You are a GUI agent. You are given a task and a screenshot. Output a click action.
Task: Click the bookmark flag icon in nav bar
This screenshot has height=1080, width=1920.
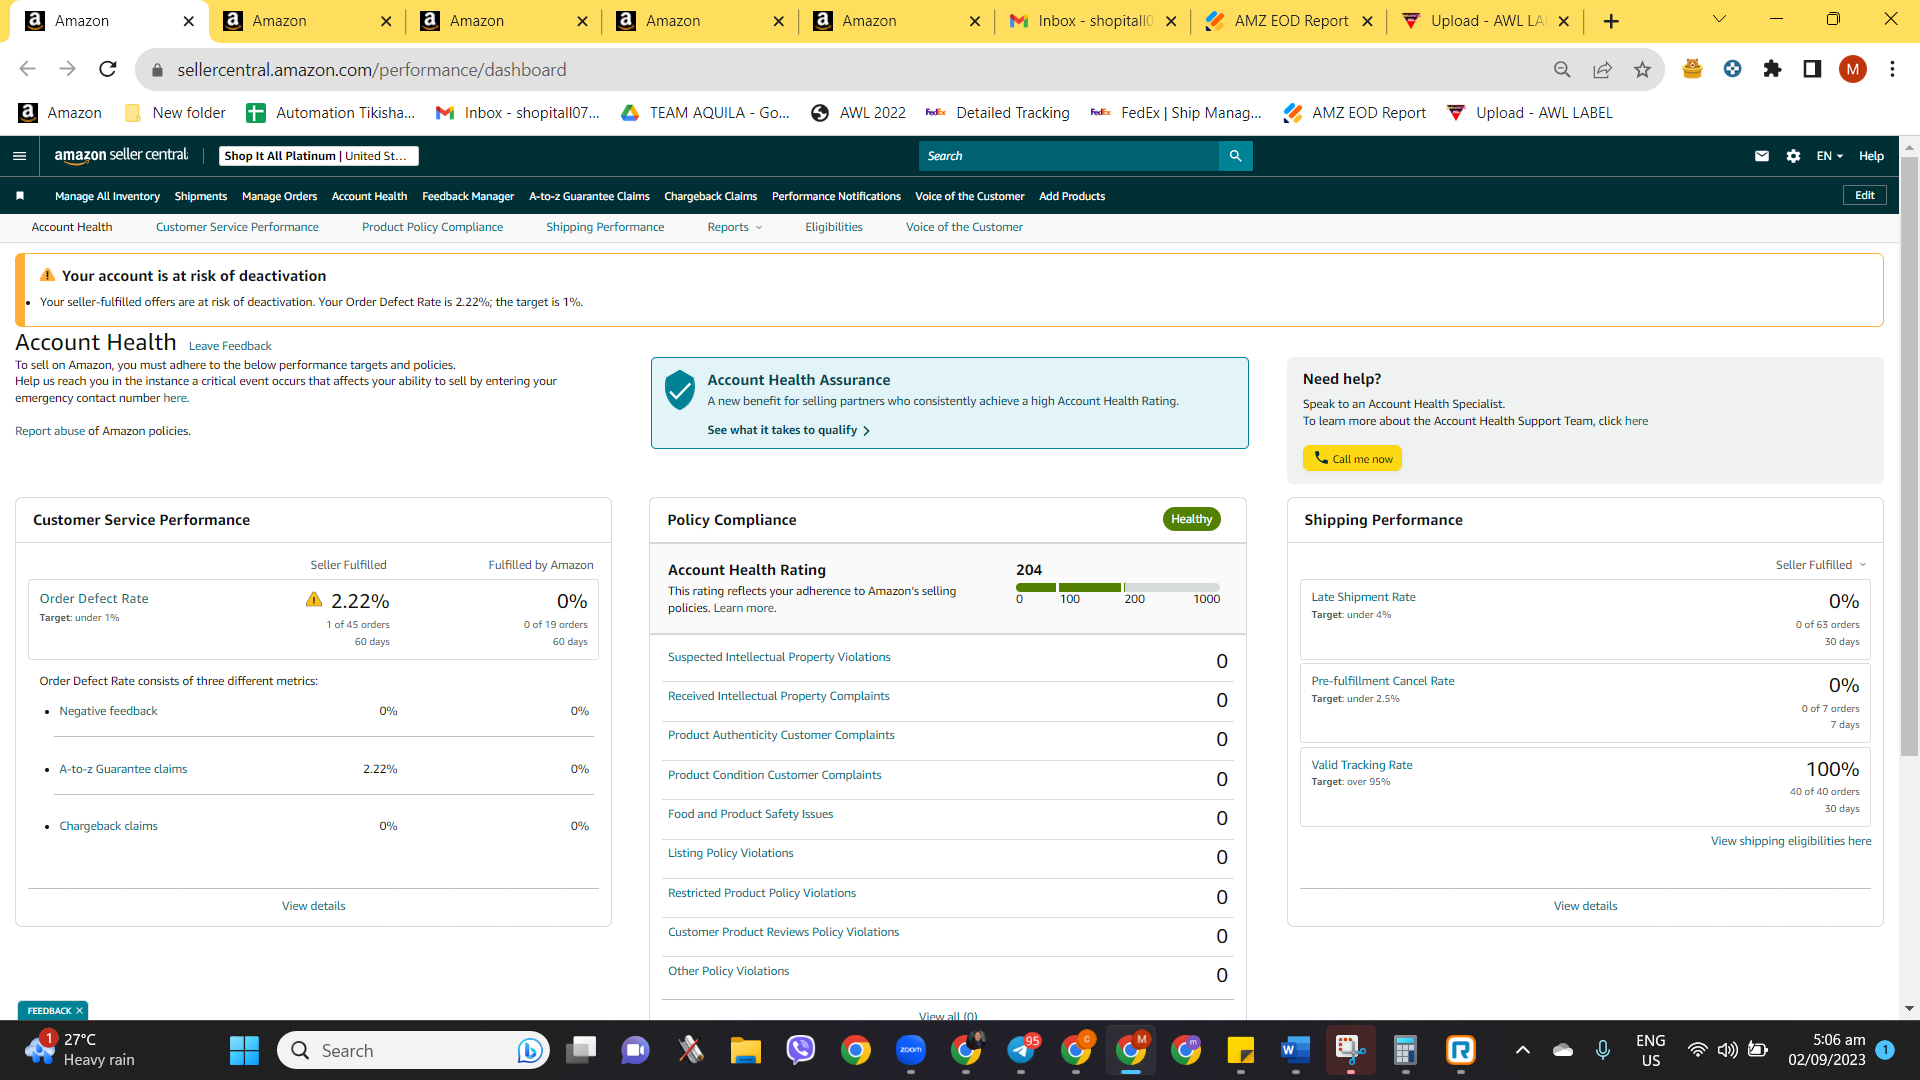click(20, 196)
